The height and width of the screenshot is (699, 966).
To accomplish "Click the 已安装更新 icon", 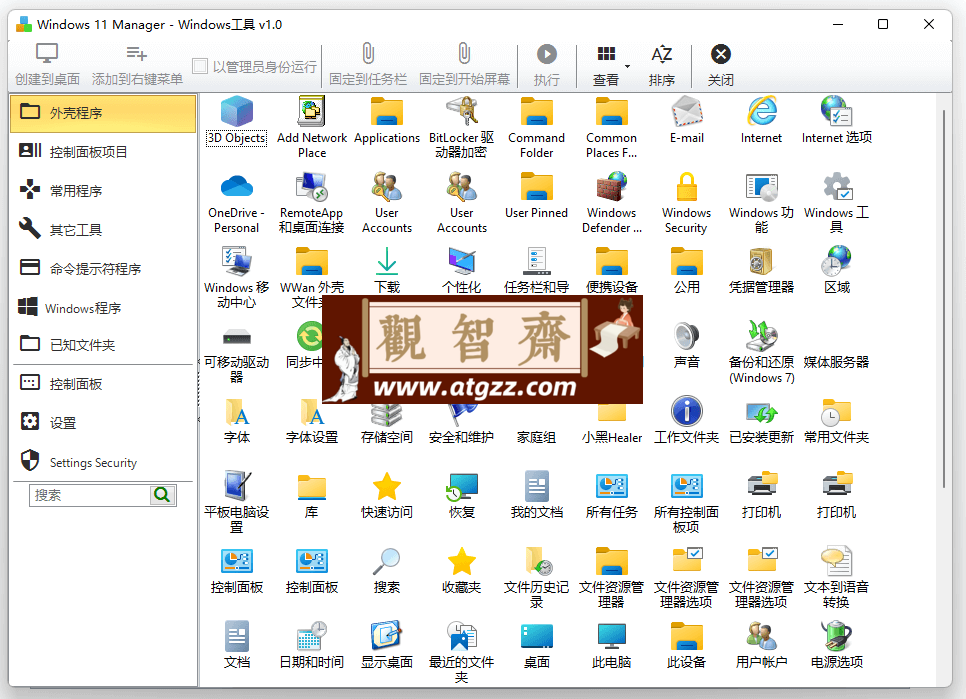I will pos(761,413).
